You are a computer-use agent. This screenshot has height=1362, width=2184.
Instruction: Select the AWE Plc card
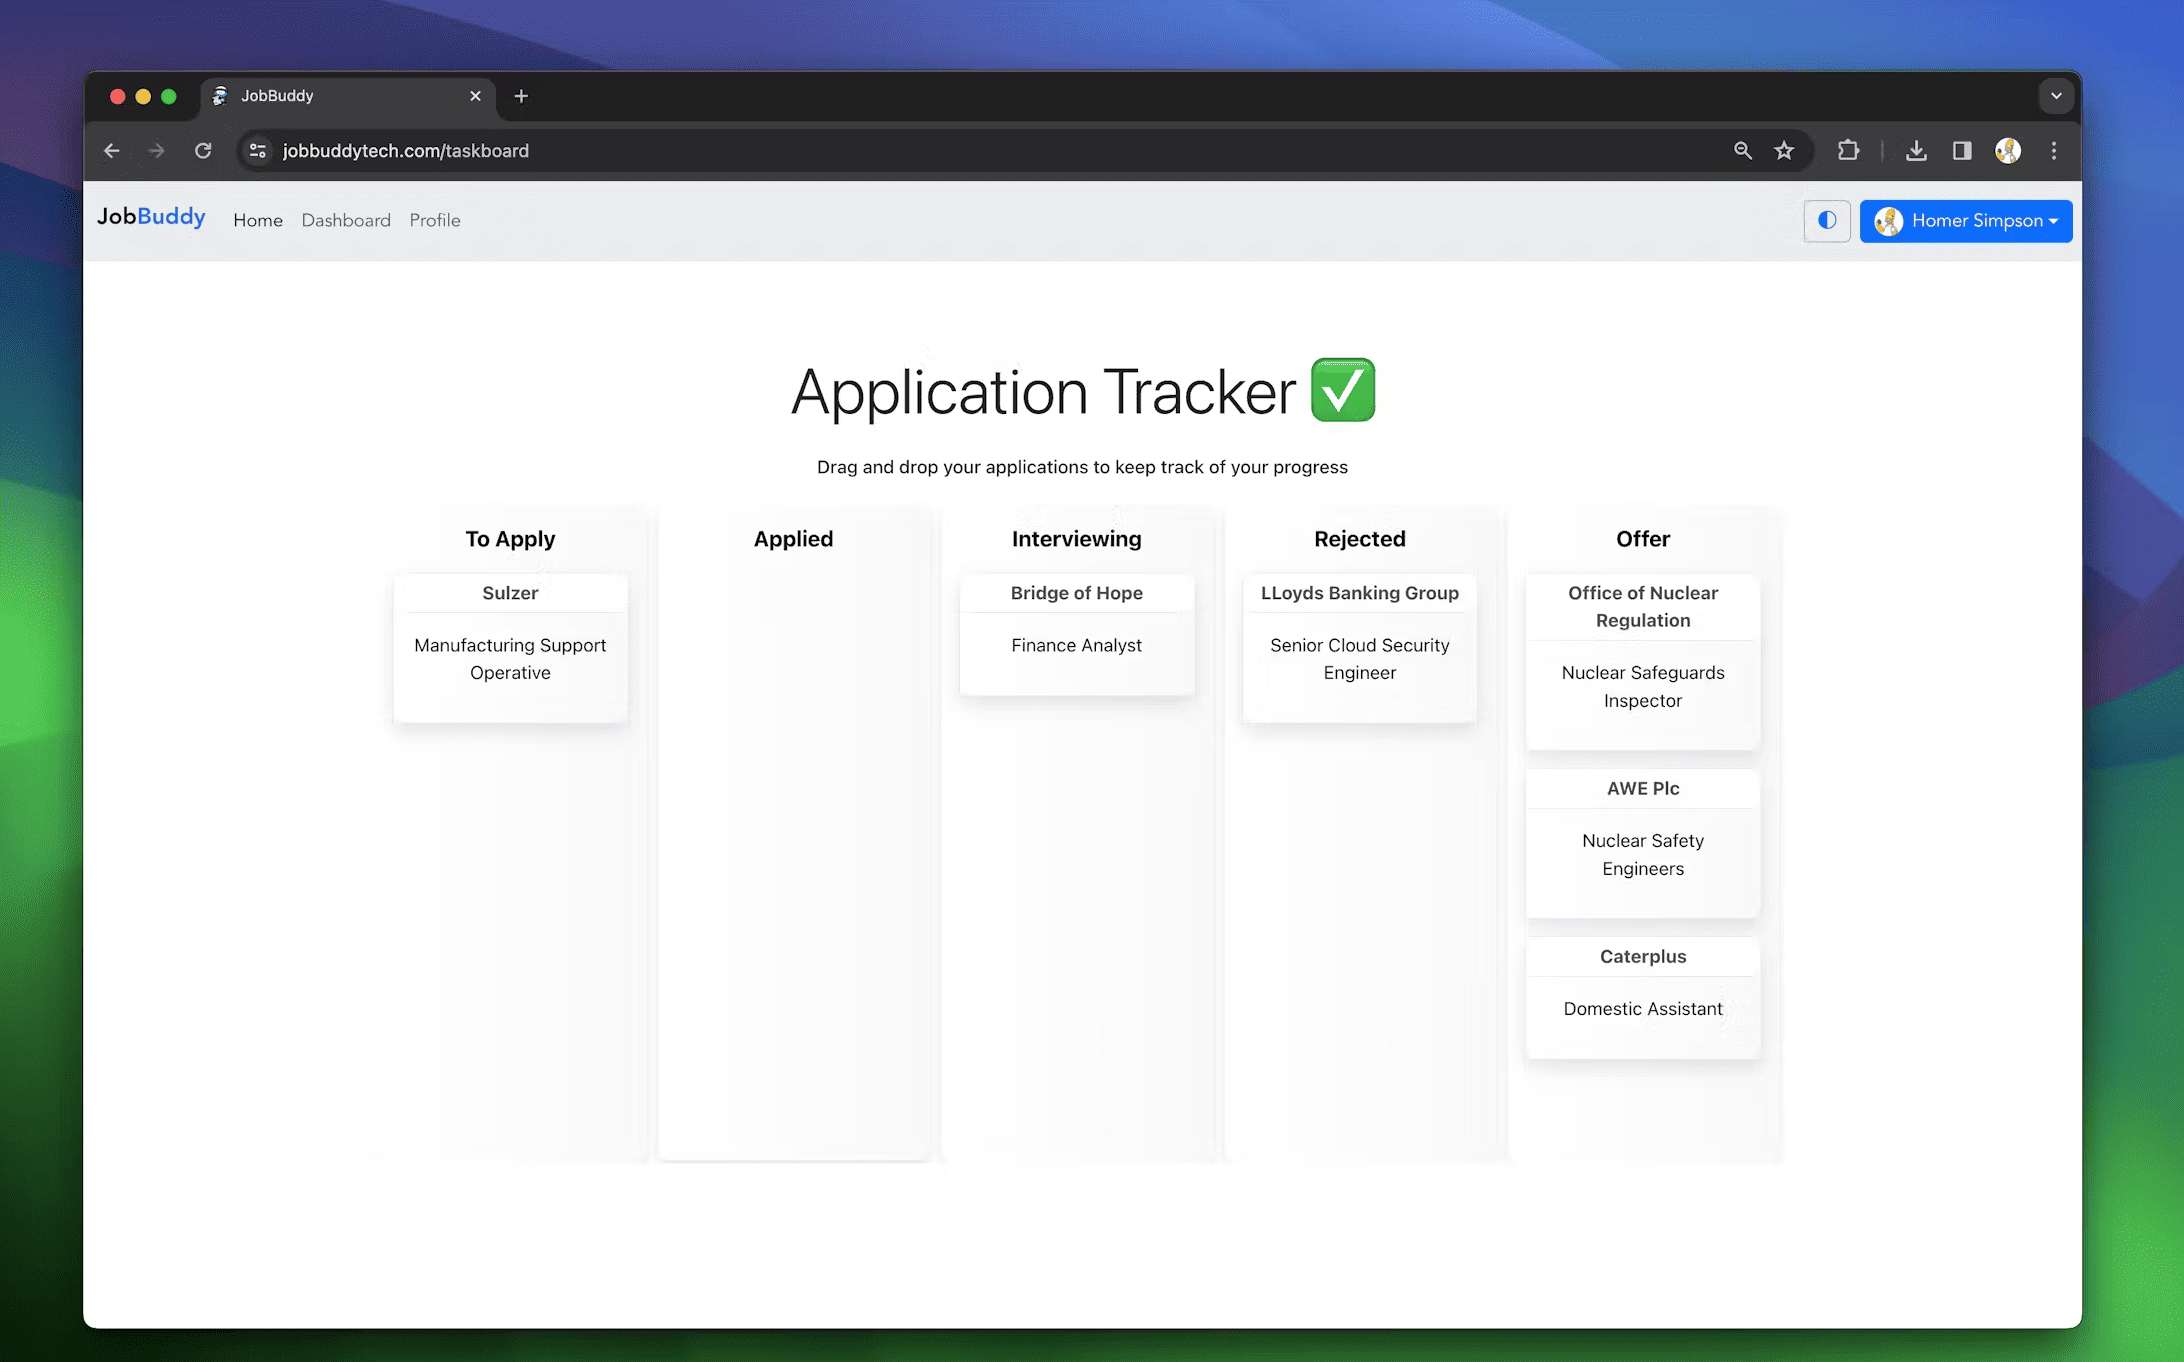pos(1643,843)
